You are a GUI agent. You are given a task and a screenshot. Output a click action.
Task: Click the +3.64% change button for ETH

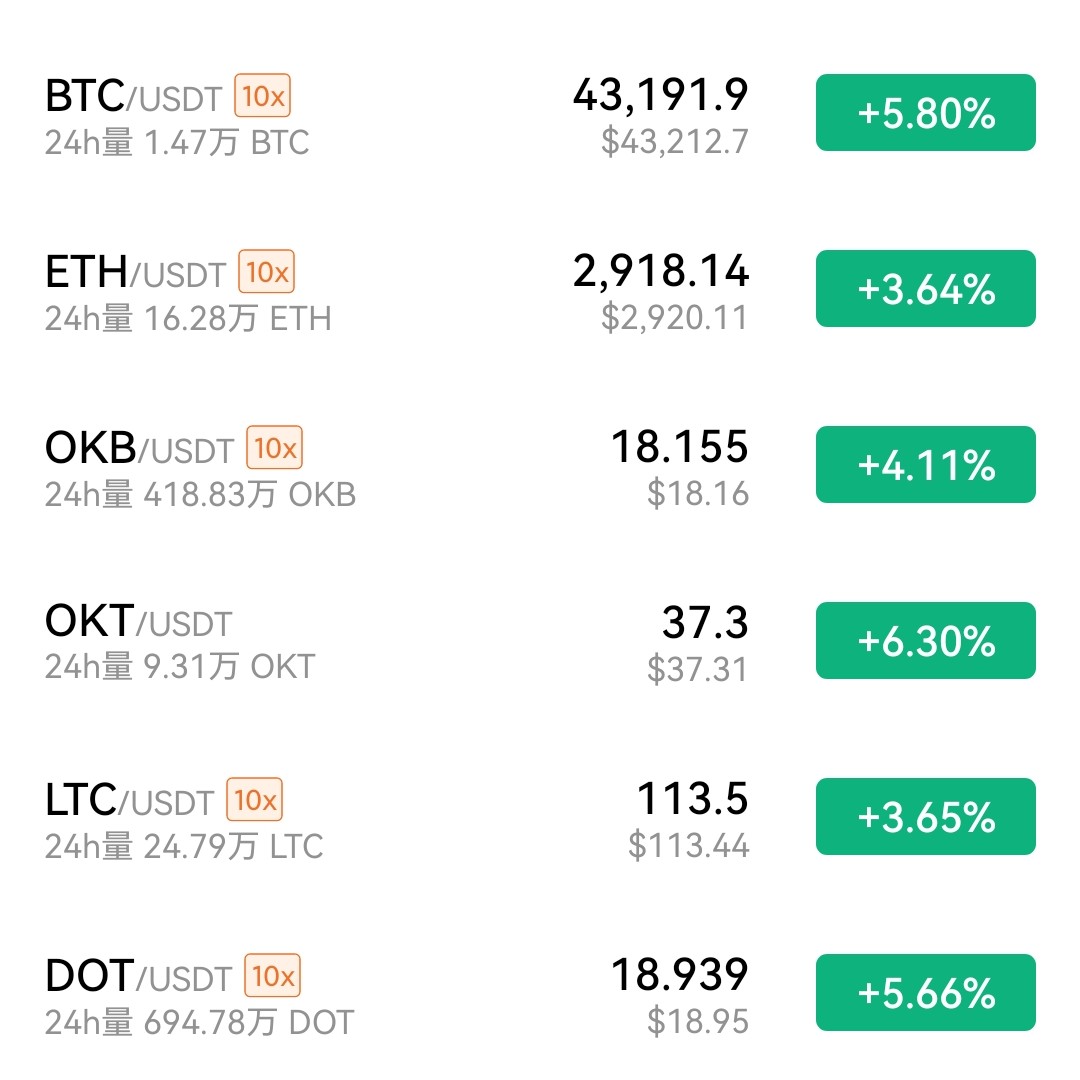[926, 289]
